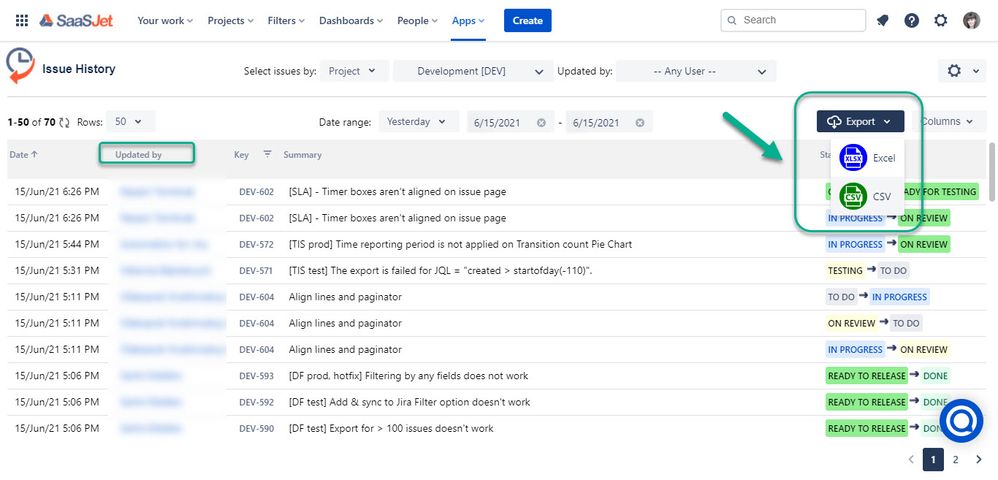Open the app switcher grid icon
This screenshot has width=998, height=480.
coord(22,20)
